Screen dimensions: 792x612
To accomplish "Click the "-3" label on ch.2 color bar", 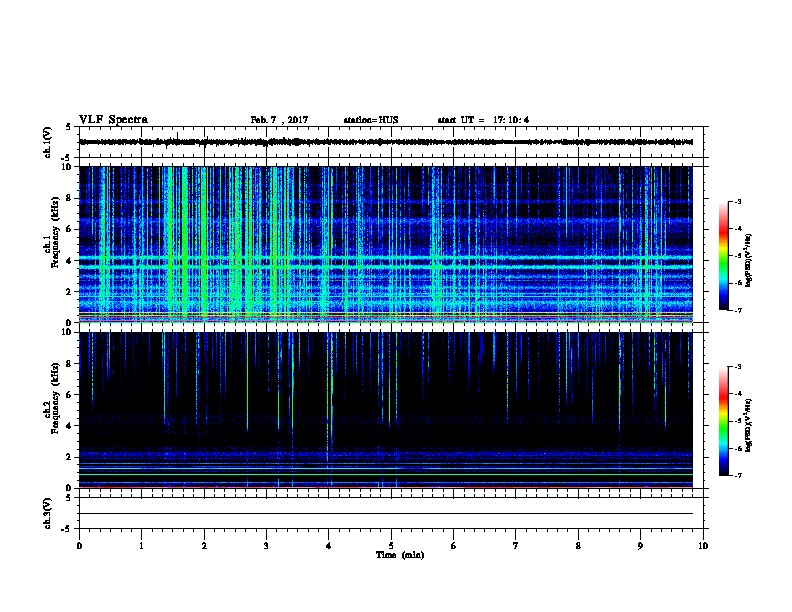I will tap(737, 367).
